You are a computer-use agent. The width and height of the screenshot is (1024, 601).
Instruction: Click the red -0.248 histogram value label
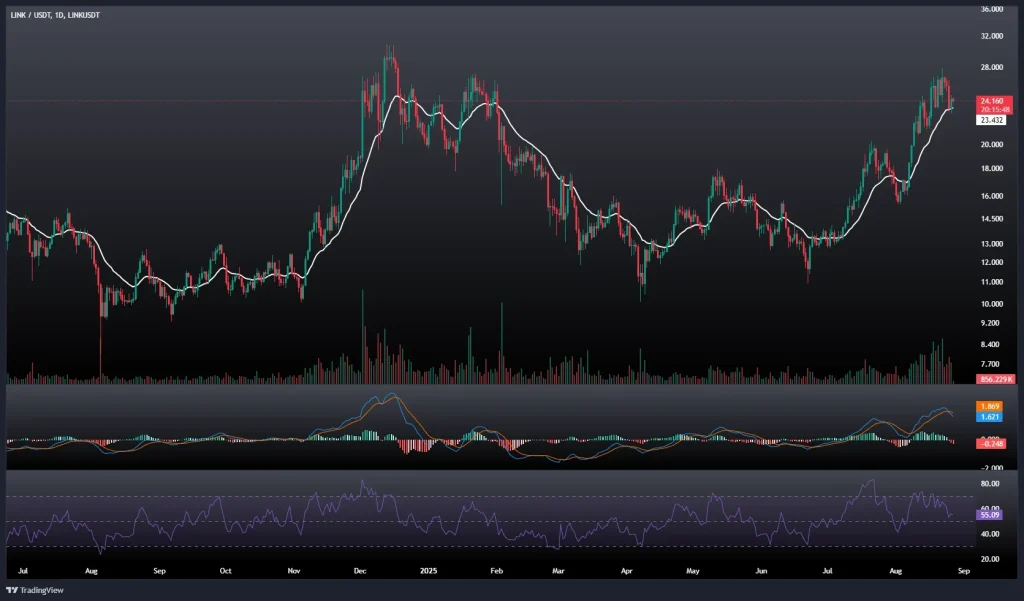pos(992,443)
